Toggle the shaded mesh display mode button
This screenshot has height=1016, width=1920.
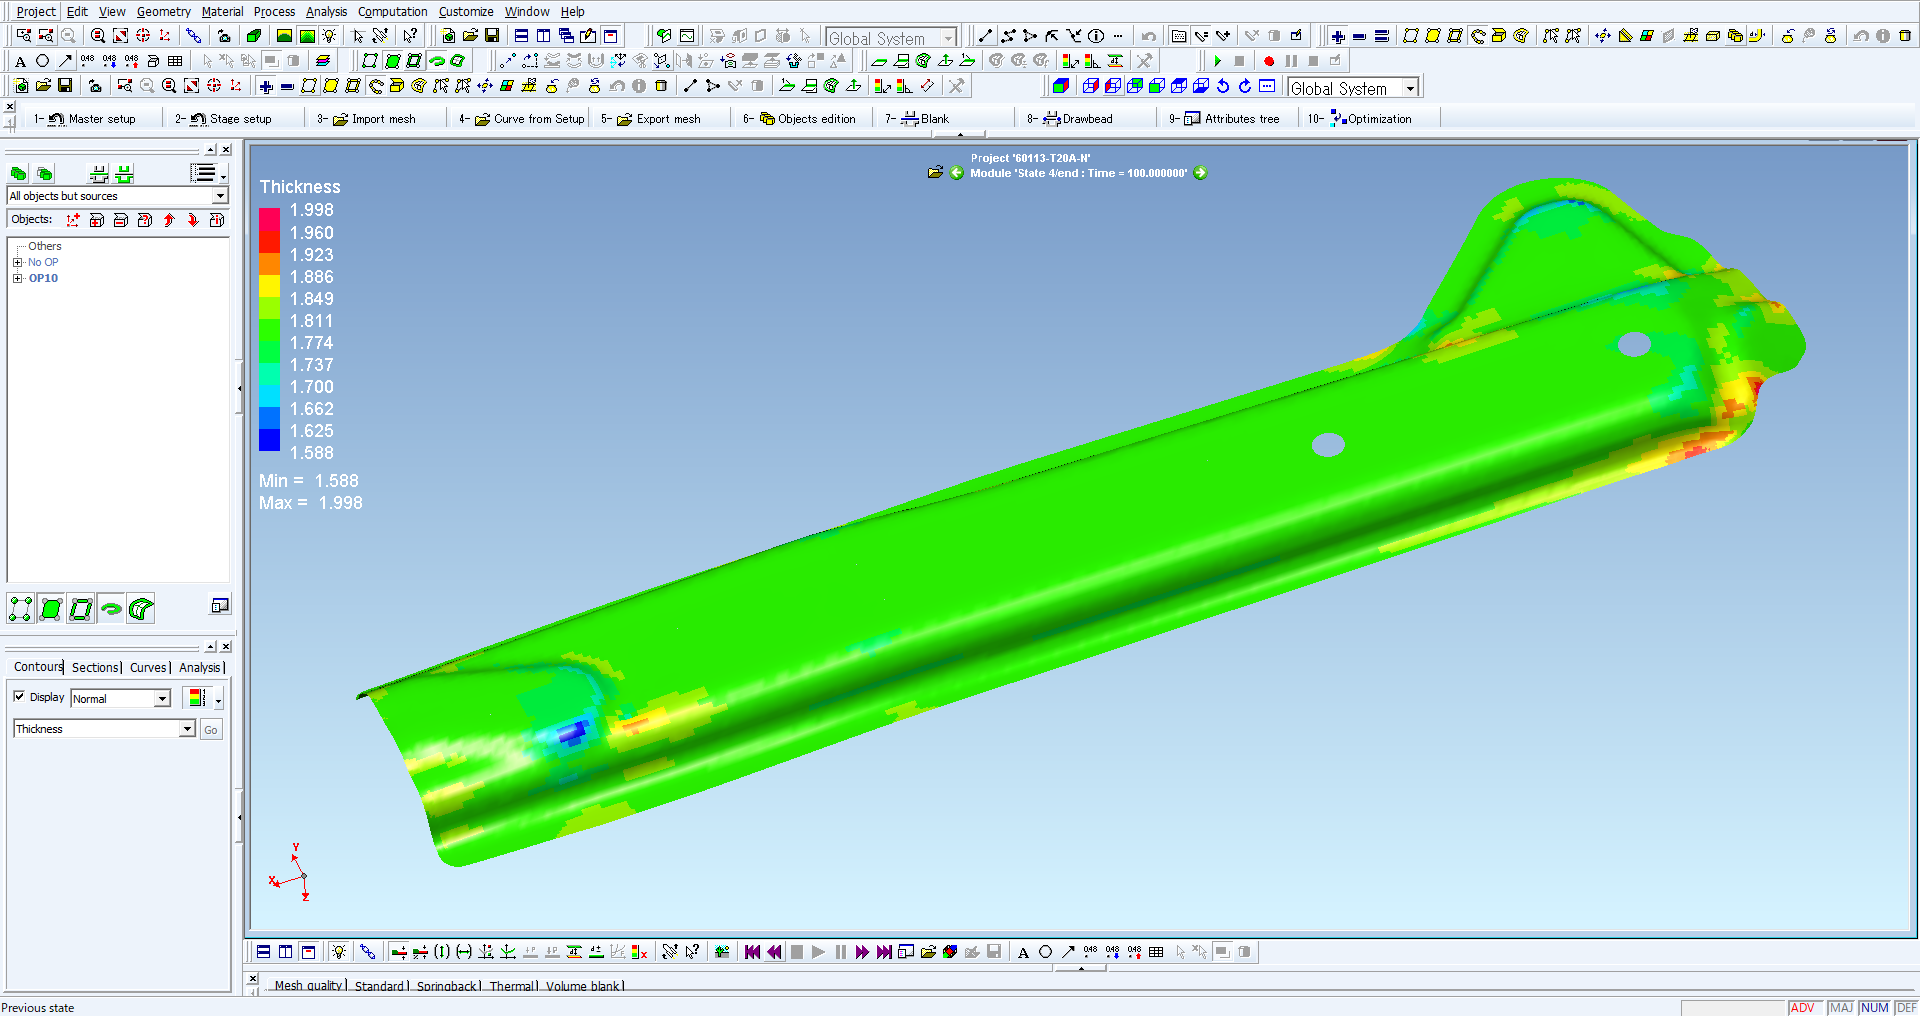(x=51, y=608)
